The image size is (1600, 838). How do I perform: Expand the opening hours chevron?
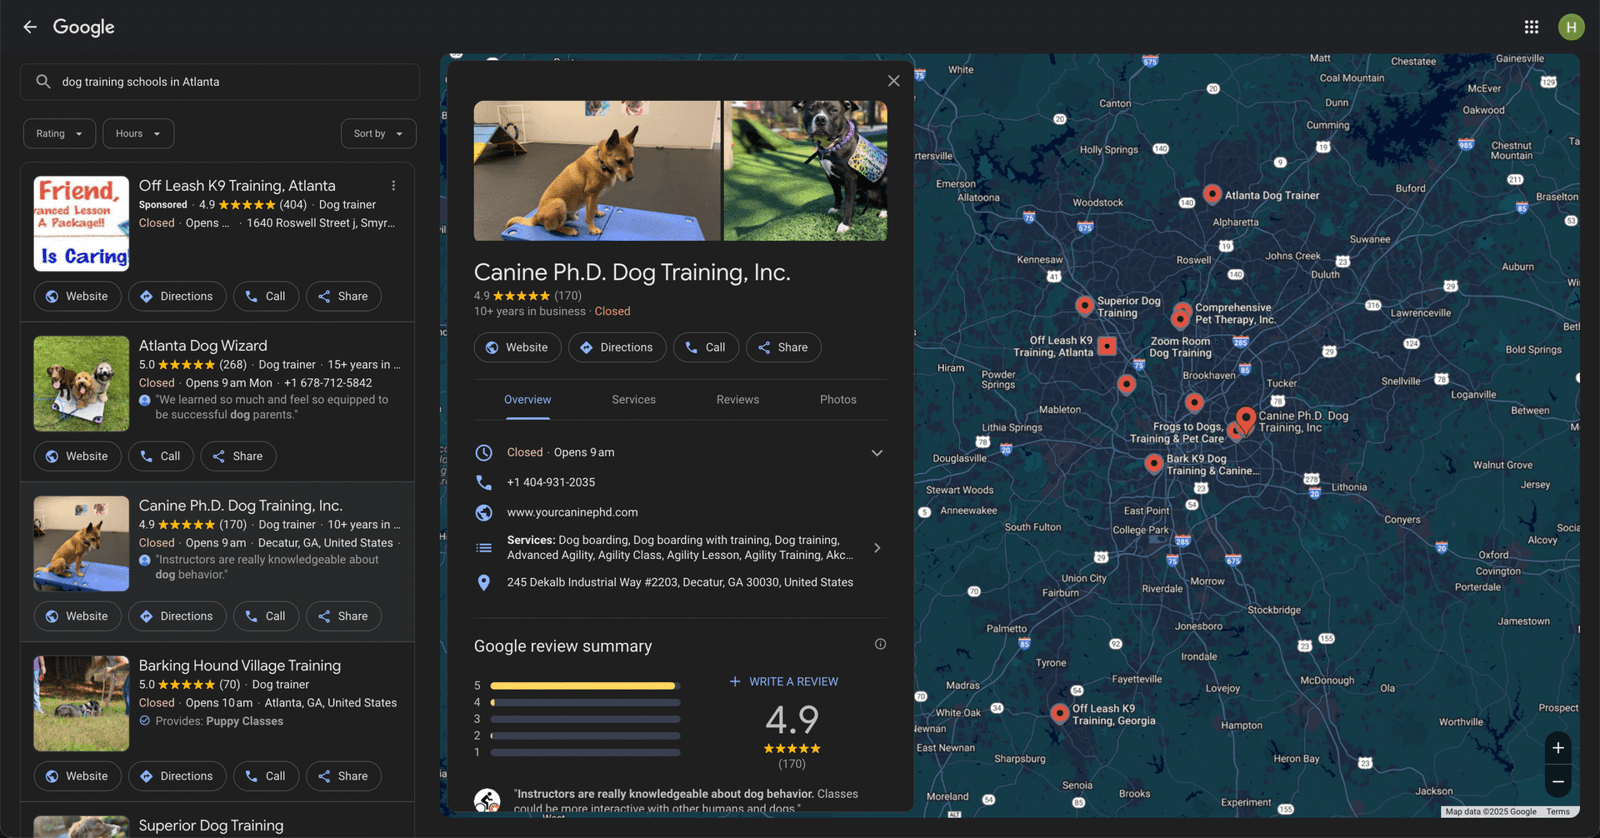pos(877,453)
